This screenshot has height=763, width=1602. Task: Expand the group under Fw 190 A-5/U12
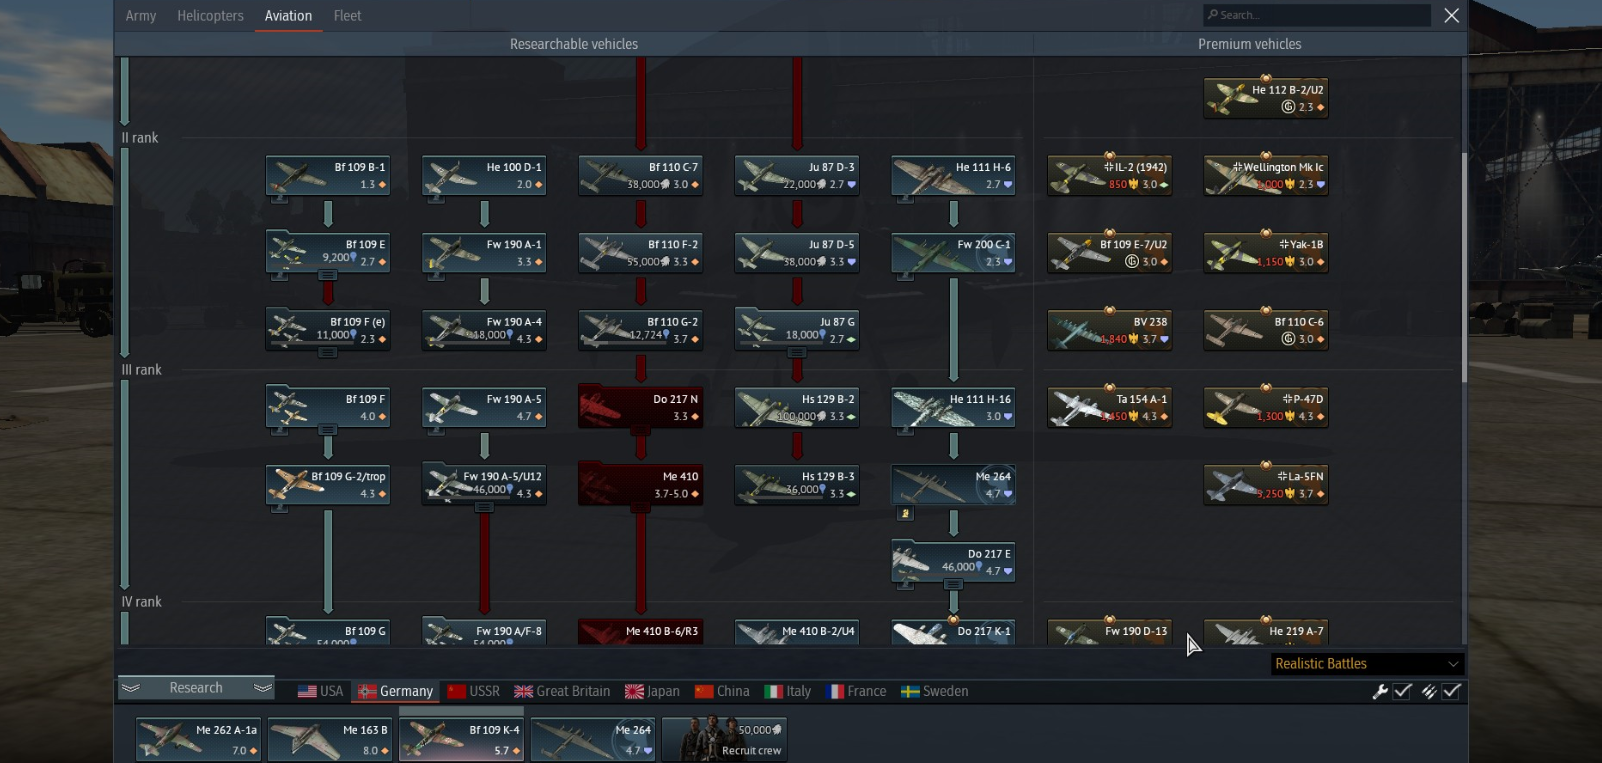(484, 507)
